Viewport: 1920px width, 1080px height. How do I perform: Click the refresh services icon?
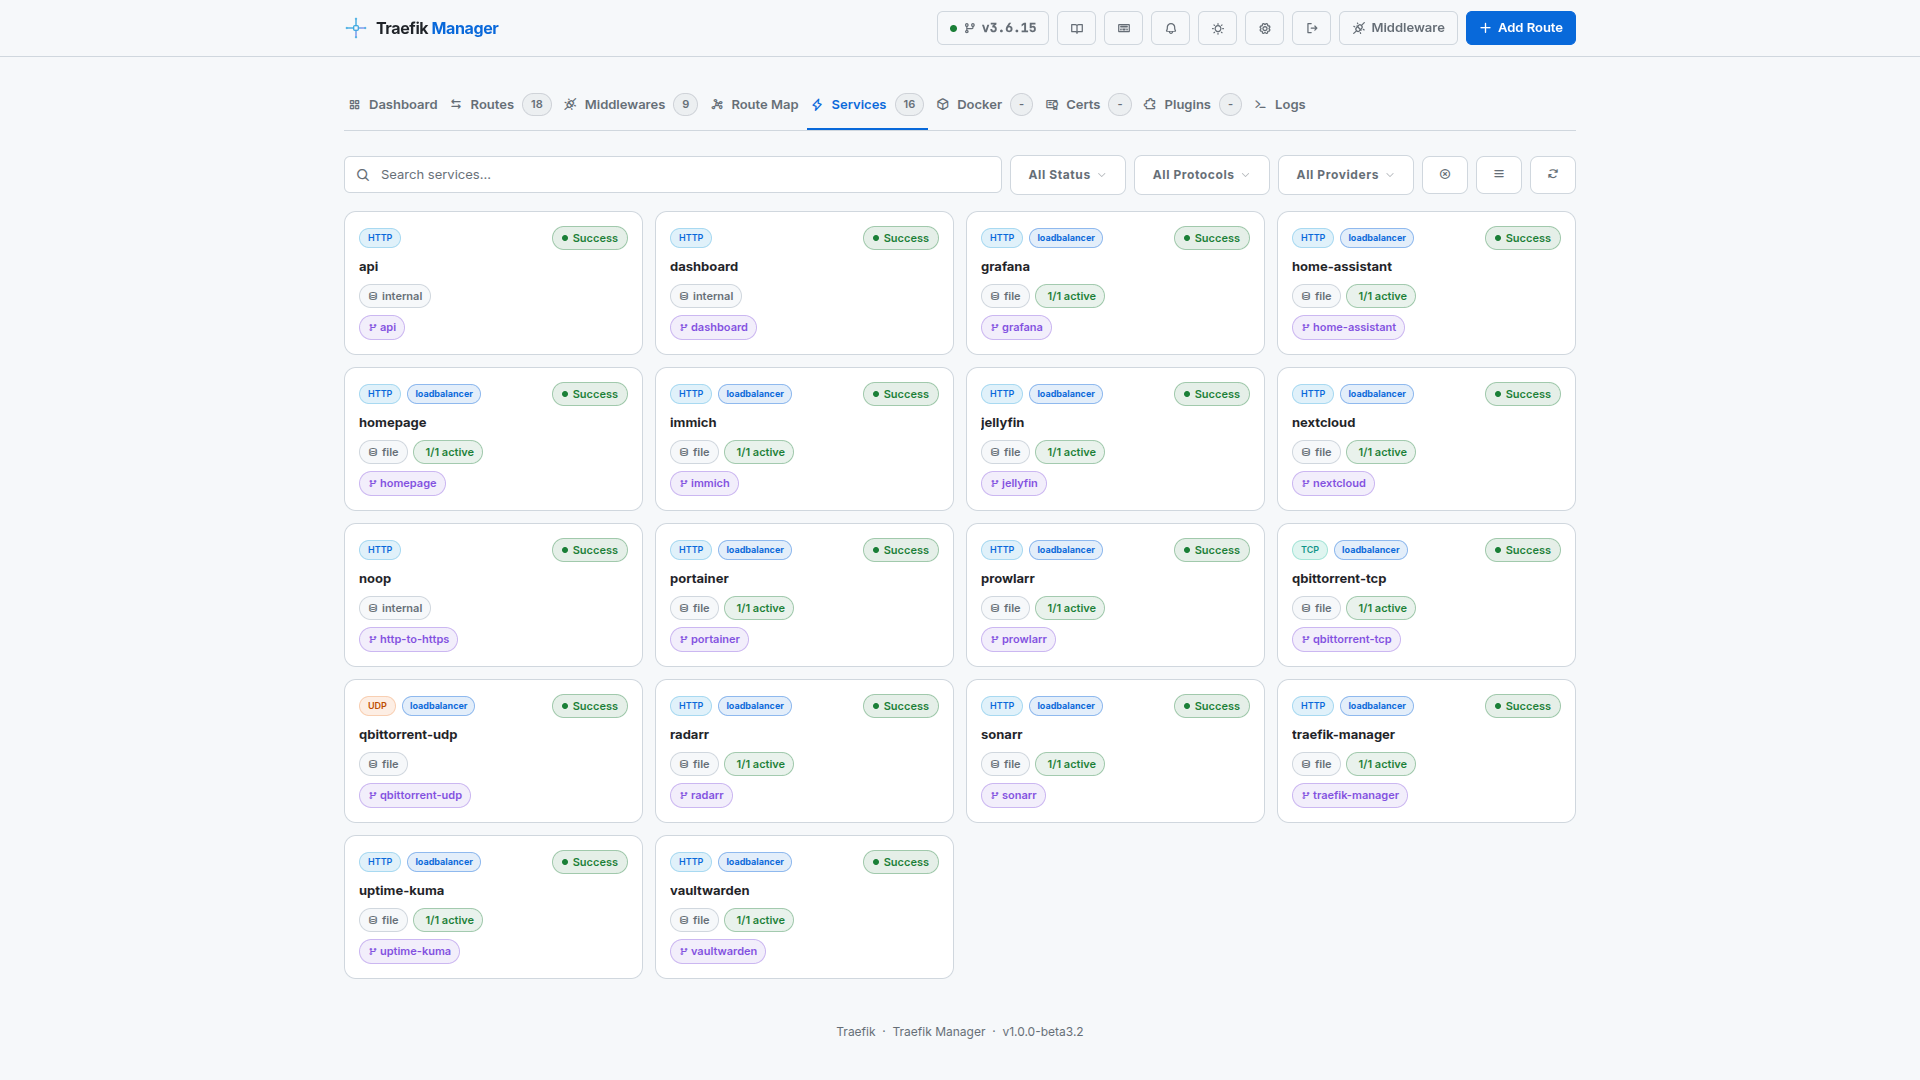pos(1553,175)
